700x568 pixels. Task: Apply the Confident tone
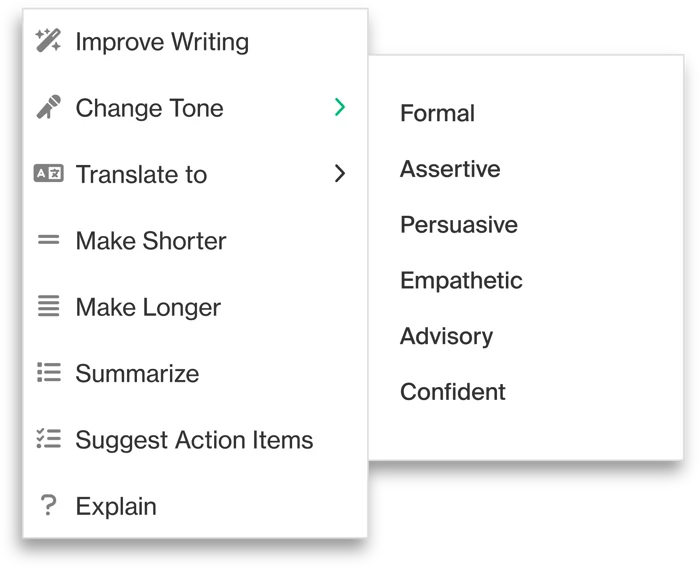coord(453,392)
